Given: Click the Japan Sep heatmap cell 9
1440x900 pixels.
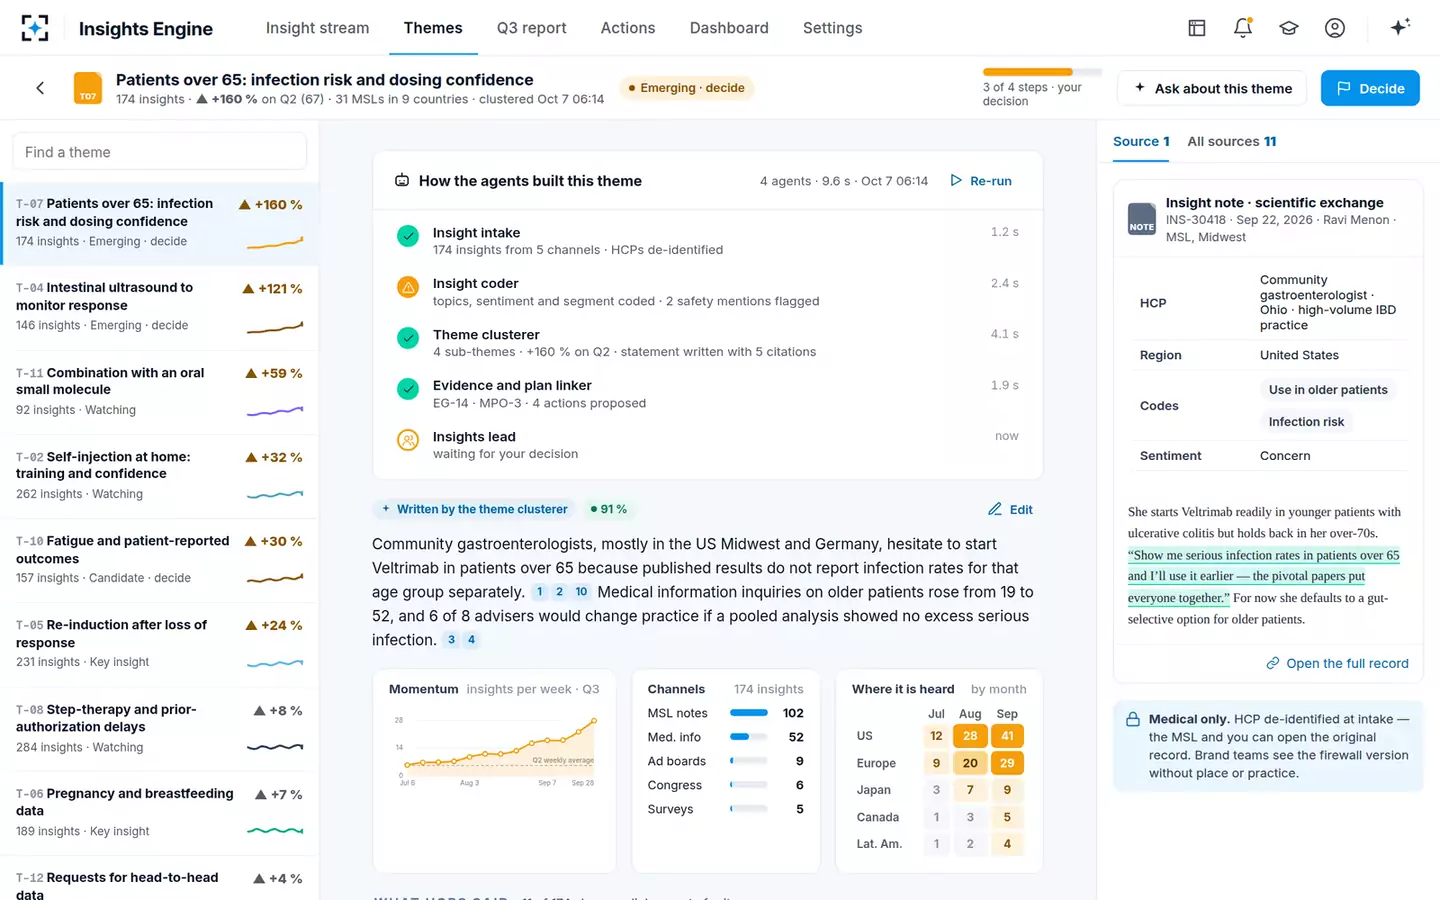Looking at the screenshot, I should pyautogui.click(x=1007, y=790).
